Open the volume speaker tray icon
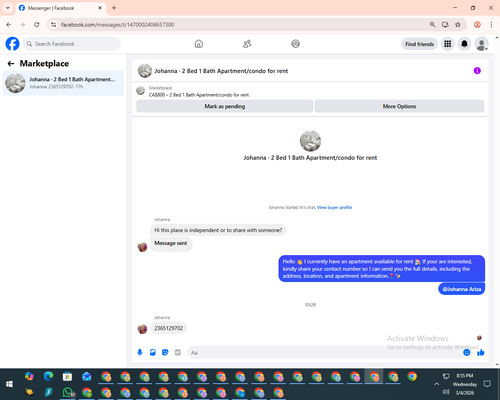Image resolution: width=500 pixels, height=400 pixels. (x=446, y=392)
